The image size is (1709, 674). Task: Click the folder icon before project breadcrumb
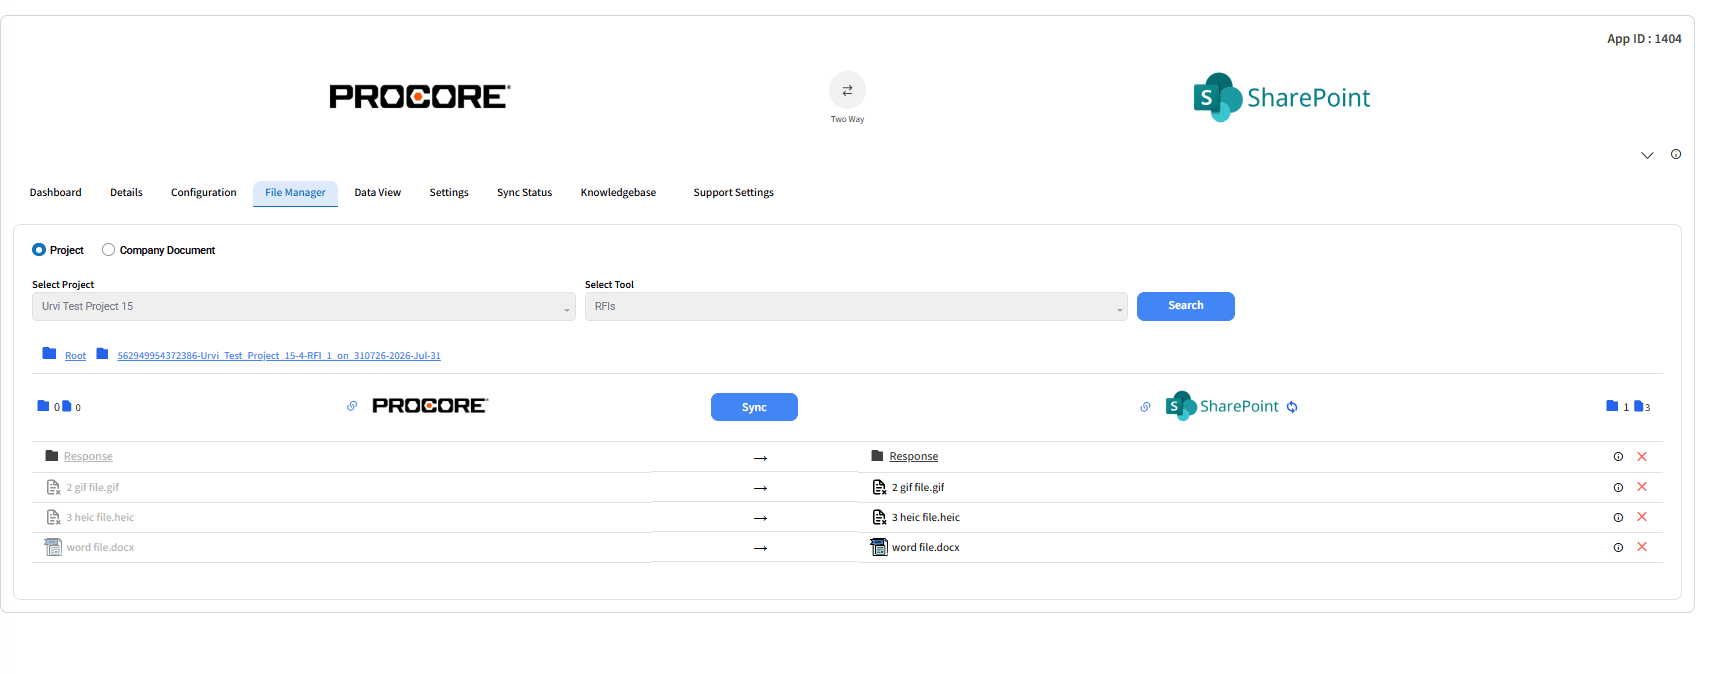(x=102, y=353)
